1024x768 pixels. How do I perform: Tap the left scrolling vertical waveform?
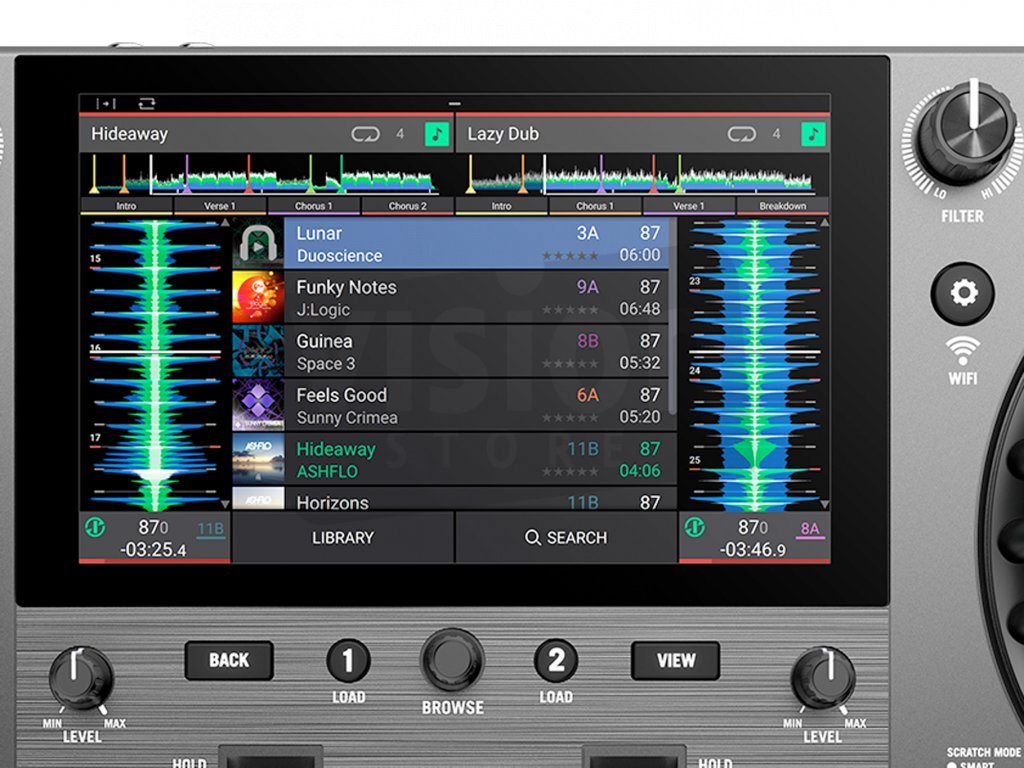point(155,364)
